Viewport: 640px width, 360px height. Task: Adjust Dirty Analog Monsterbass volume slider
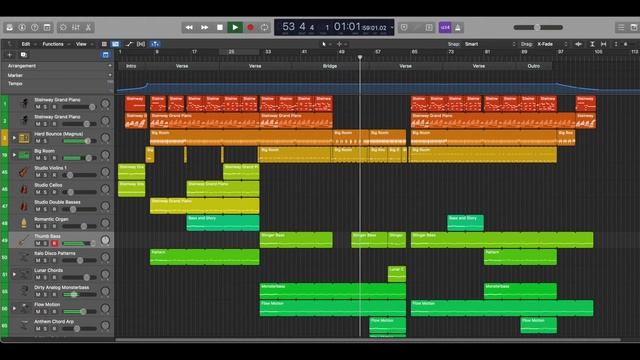(80, 294)
